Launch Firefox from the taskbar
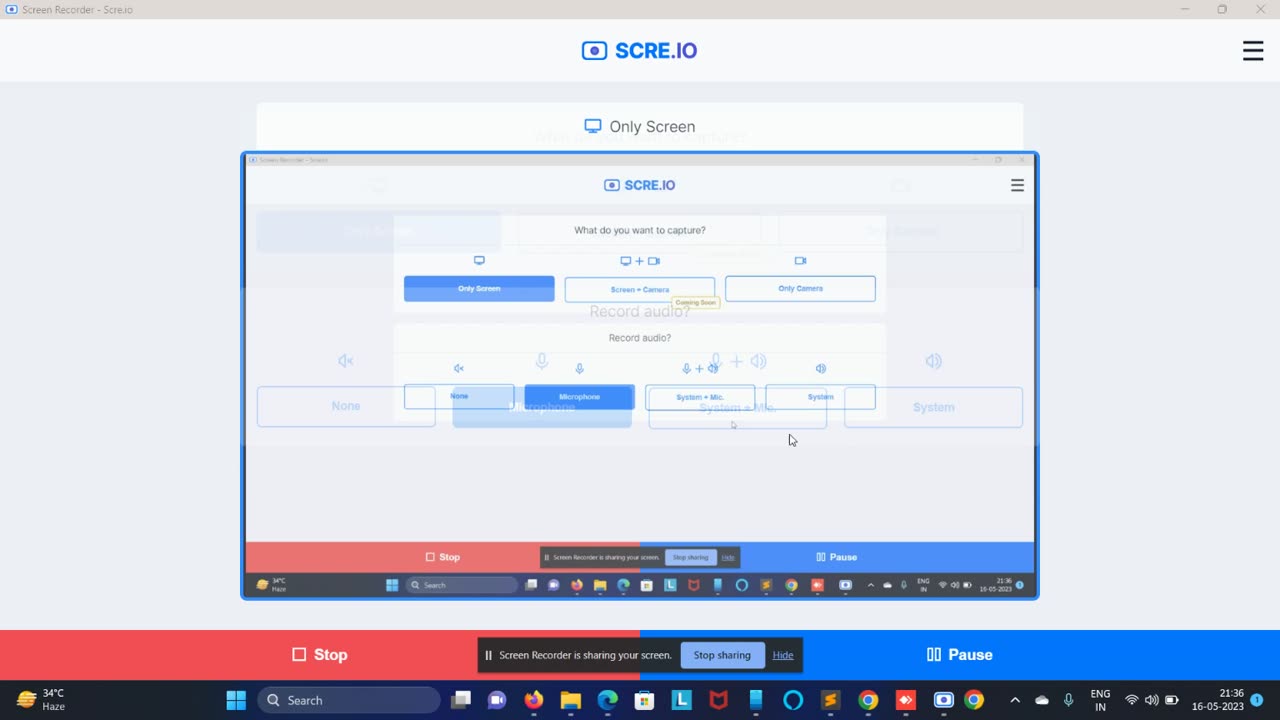The width and height of the screenshot is (1280, 720). [x=534, y=700]
